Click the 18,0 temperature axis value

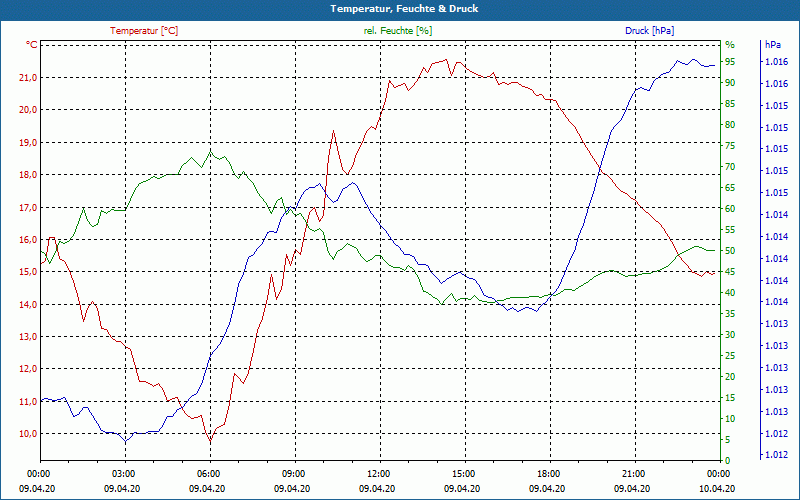[x=28, y=175]
